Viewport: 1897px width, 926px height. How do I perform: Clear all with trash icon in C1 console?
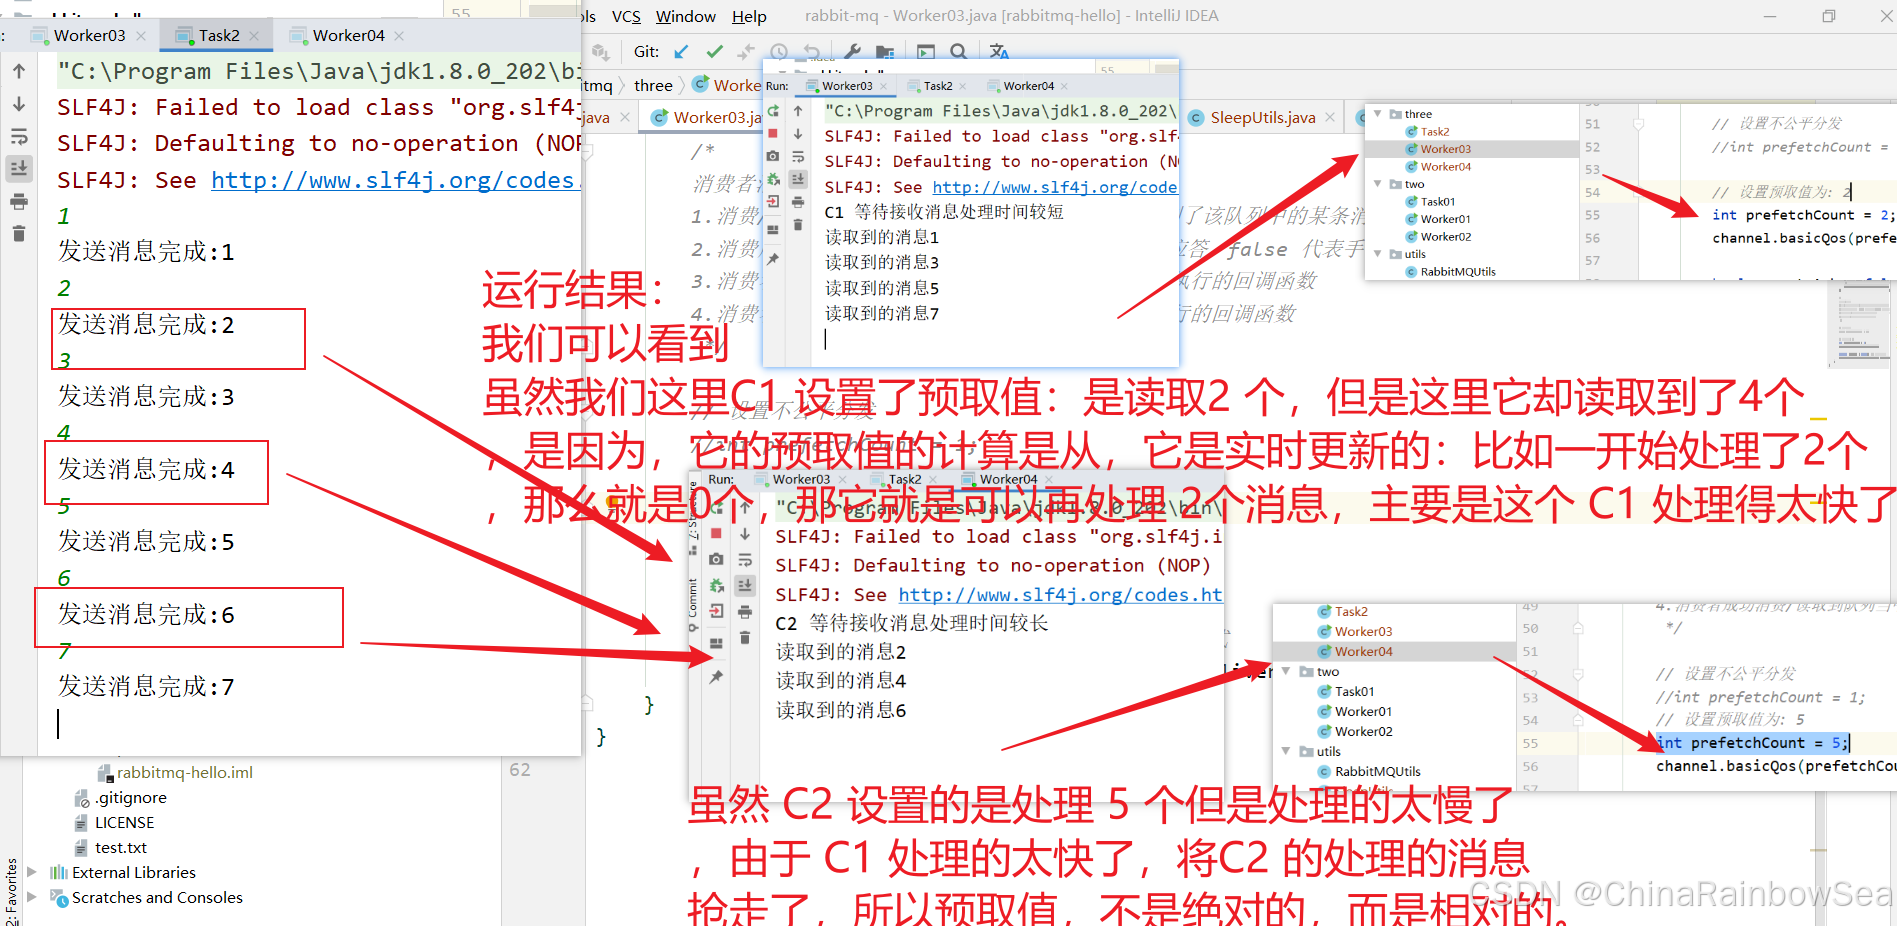tap(798, 225)
